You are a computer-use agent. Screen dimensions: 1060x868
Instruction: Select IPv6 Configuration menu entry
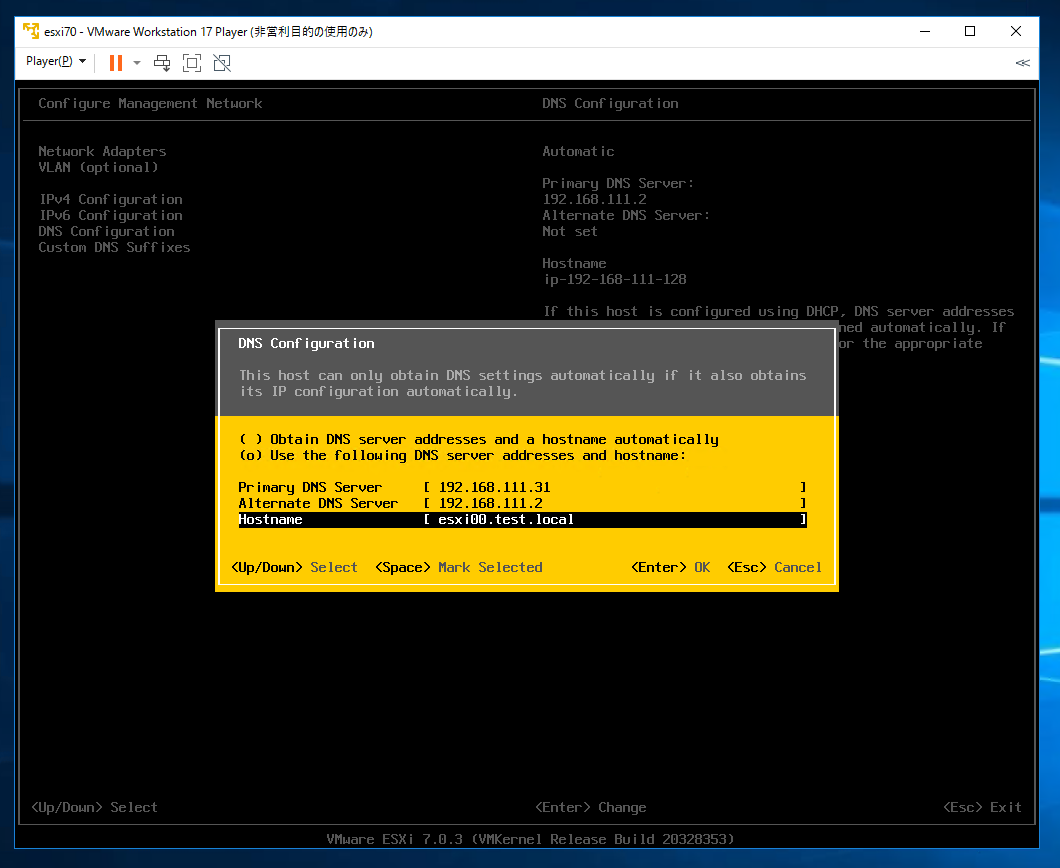[111, 216]
